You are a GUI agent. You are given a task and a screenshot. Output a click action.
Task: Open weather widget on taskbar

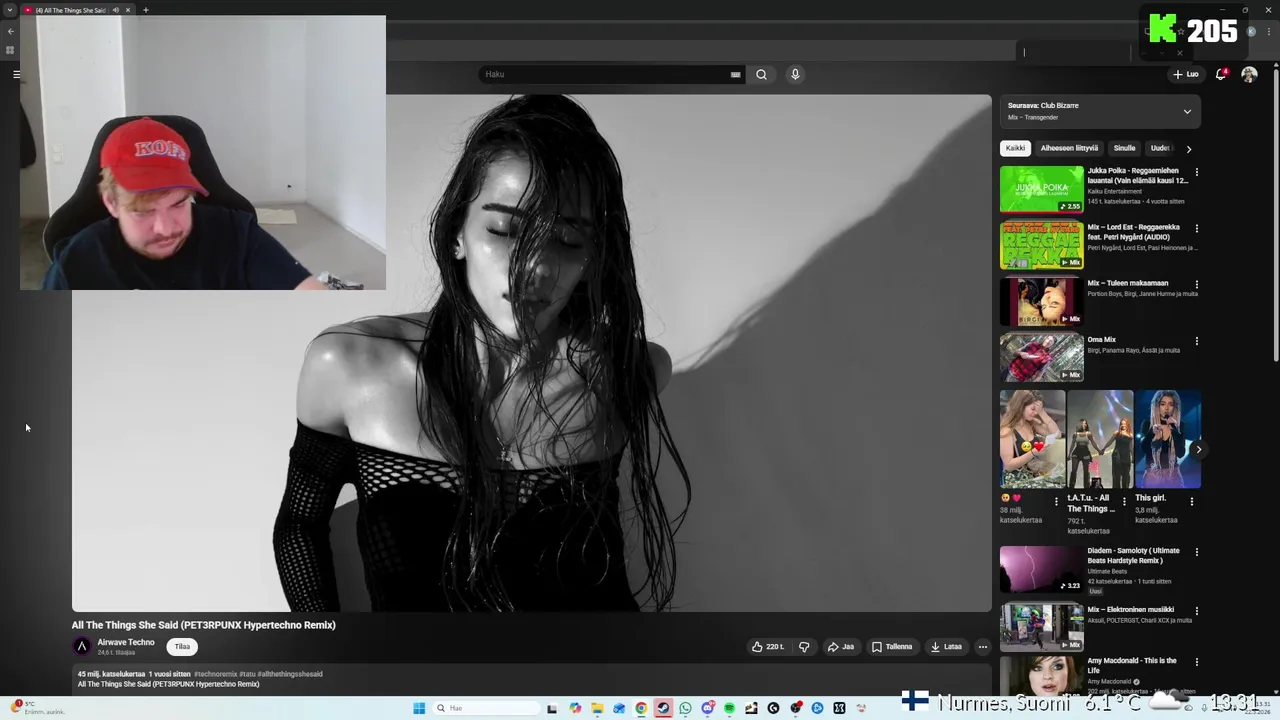(x=40, y=707)
